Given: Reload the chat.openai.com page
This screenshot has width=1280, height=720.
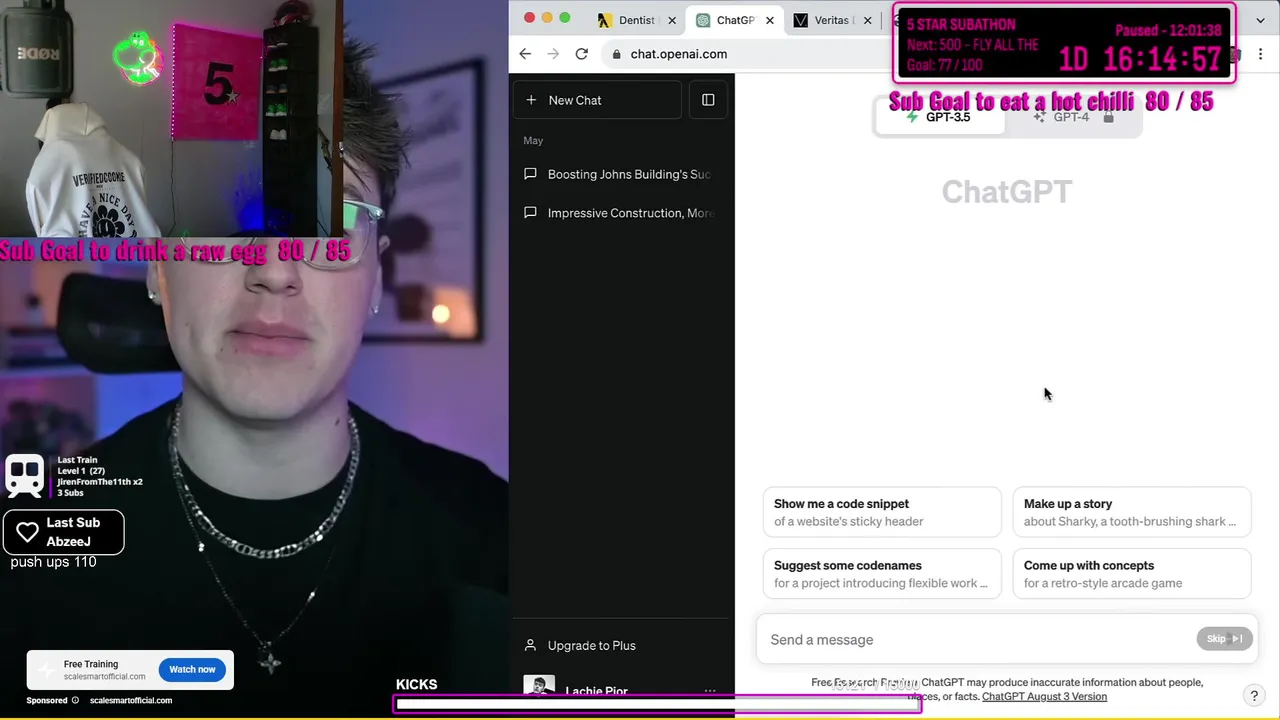Looking at the screenshot, I should [x=581, y=54].
